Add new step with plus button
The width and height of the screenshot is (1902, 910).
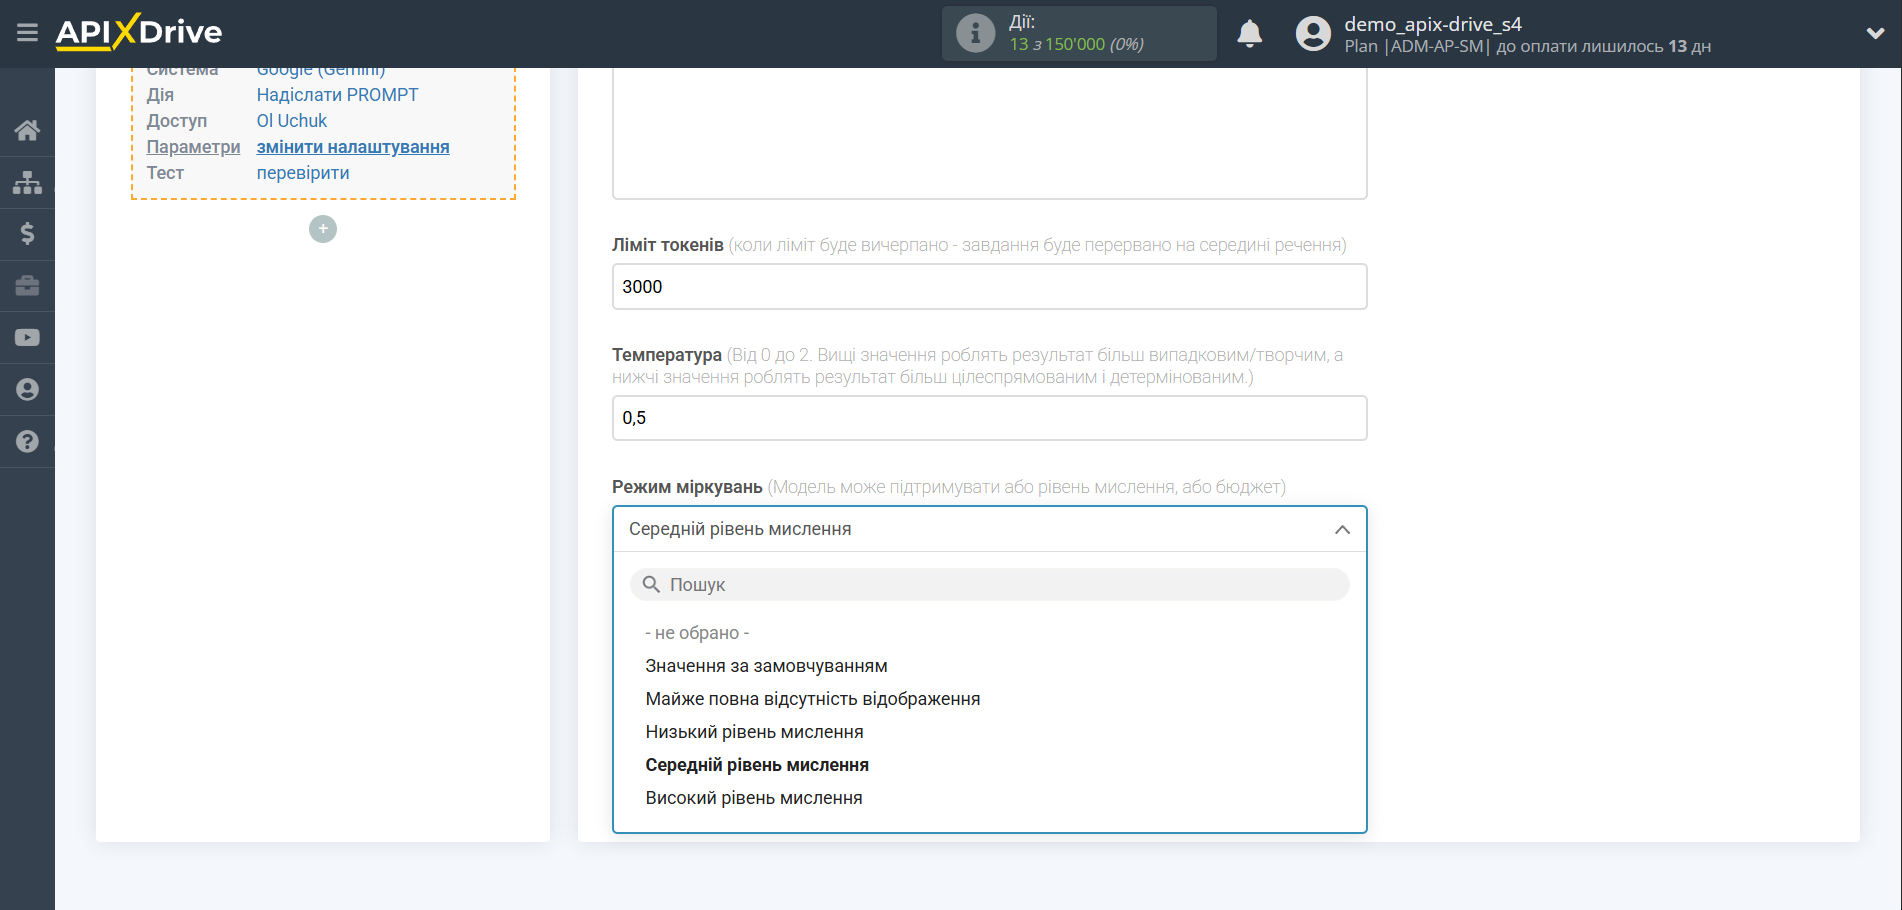(x=322, y=229)
